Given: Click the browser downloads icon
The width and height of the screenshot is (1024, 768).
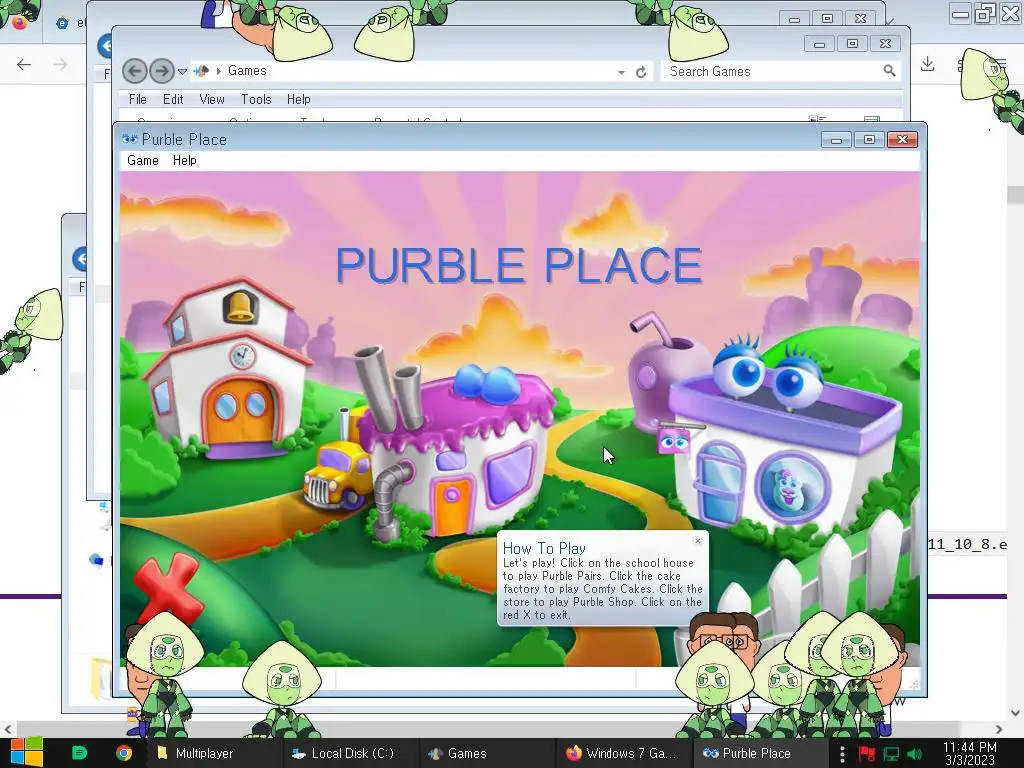Looking at the screenshot, I should click(927, 64).
